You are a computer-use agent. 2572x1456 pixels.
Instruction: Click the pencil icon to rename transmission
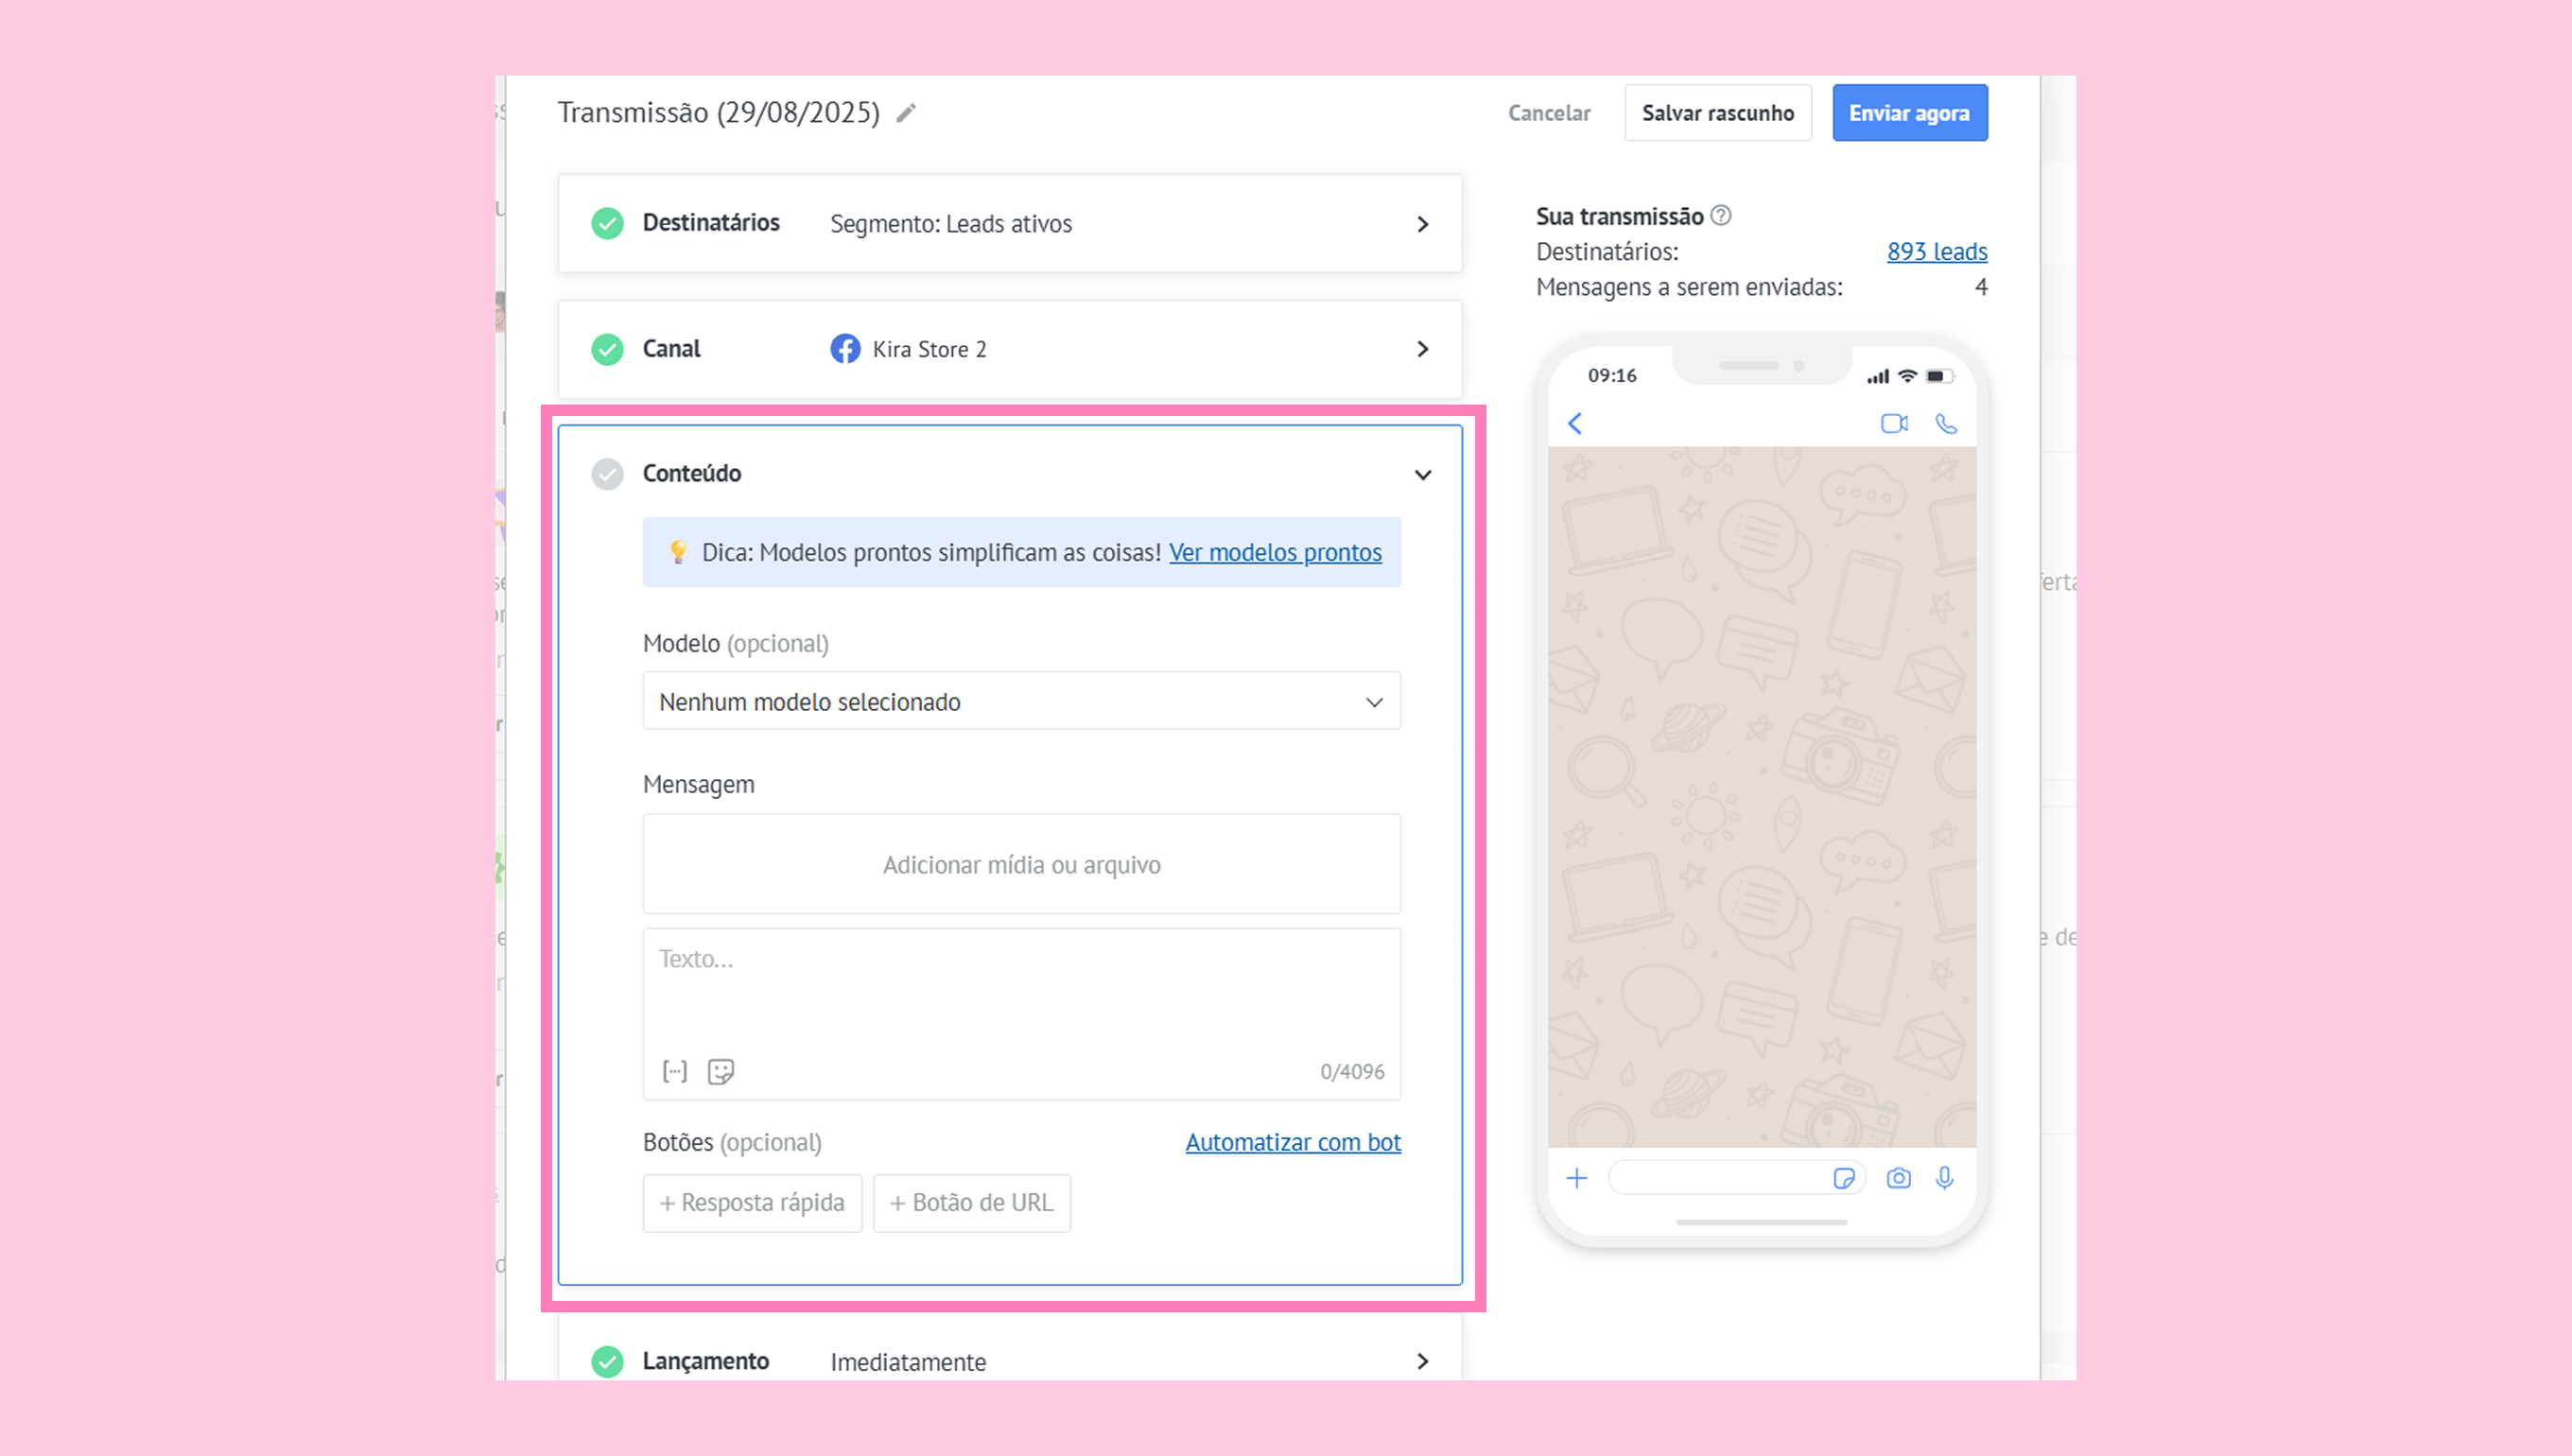click(x=906, y=113)
